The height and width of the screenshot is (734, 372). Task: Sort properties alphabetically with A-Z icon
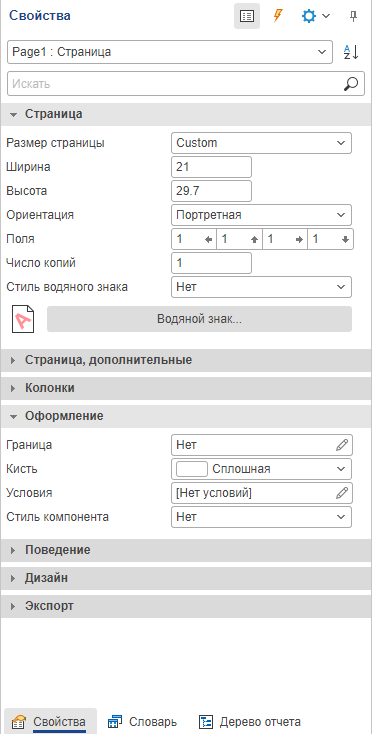click(x=351, y=52)
